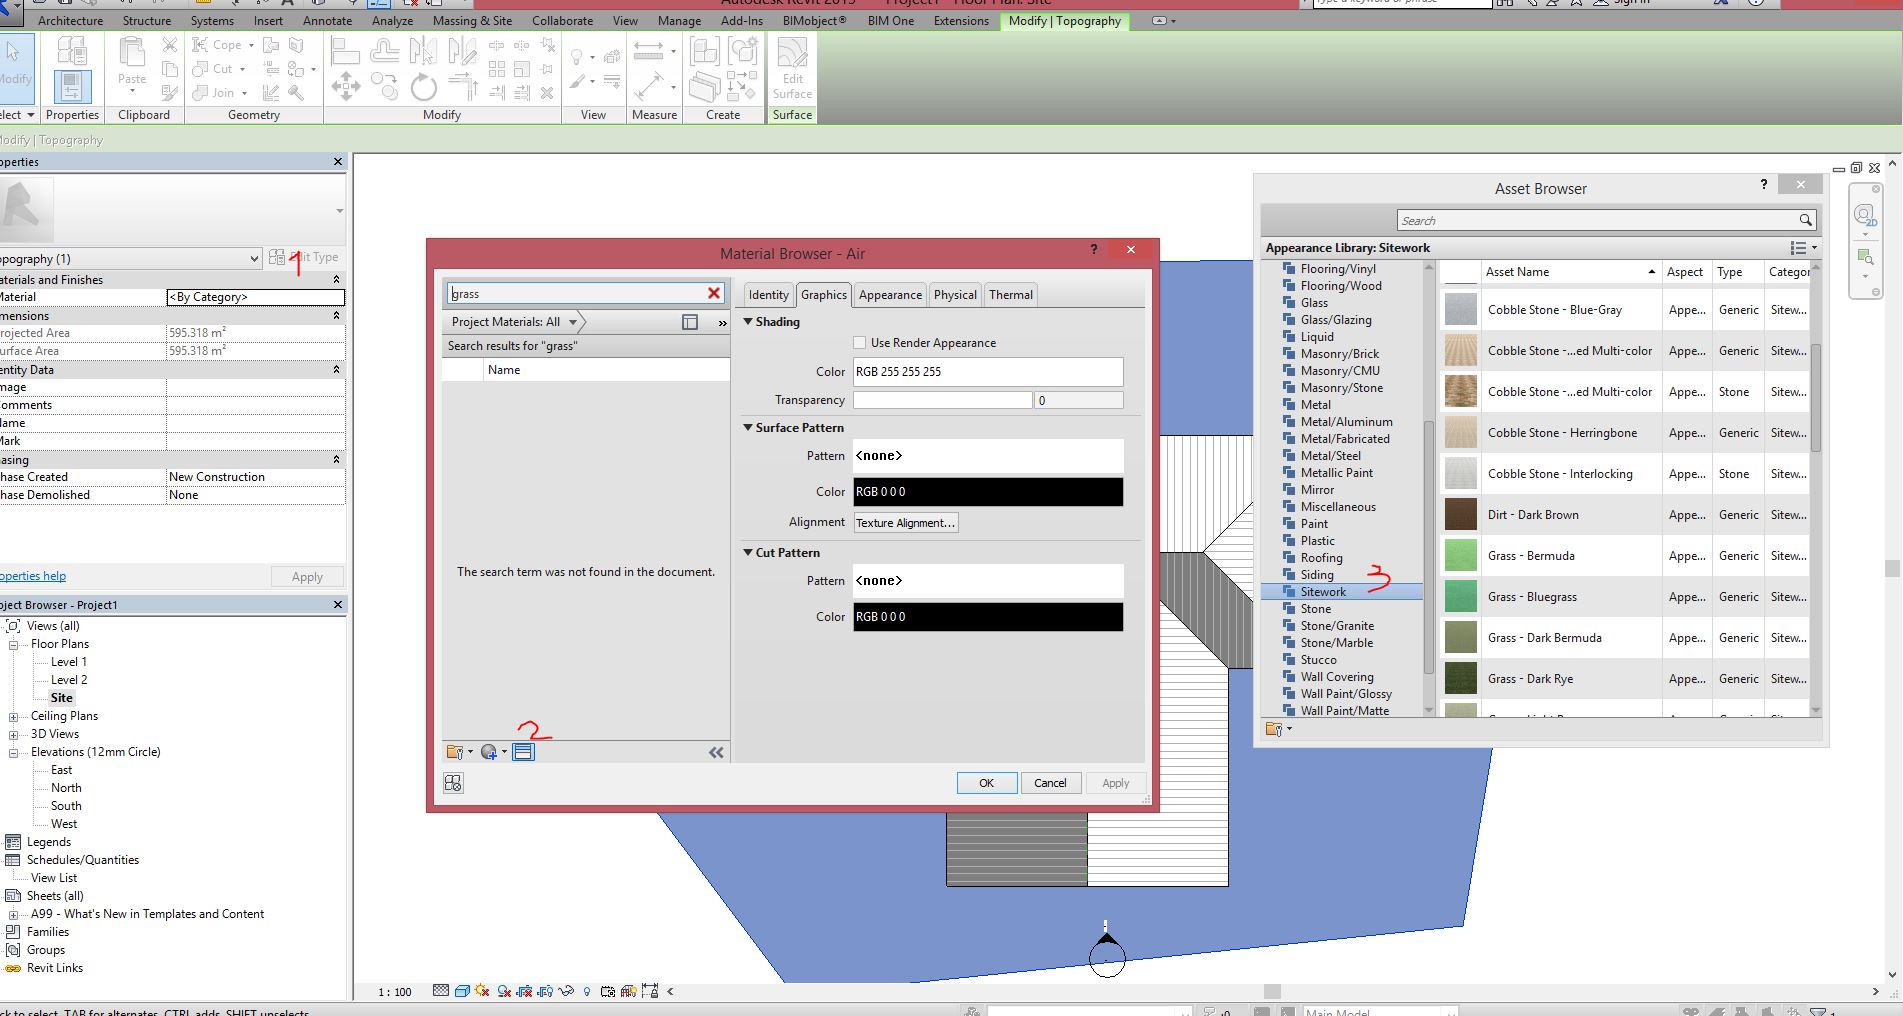Click the Rotate tool in Modify panel
The image size is (1903, 1016).
click(424, 87)
